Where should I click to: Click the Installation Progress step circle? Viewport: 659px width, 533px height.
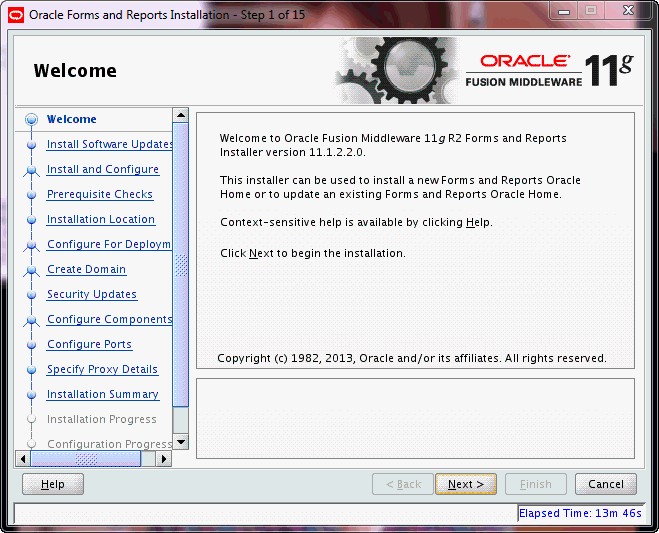[31, 419]
